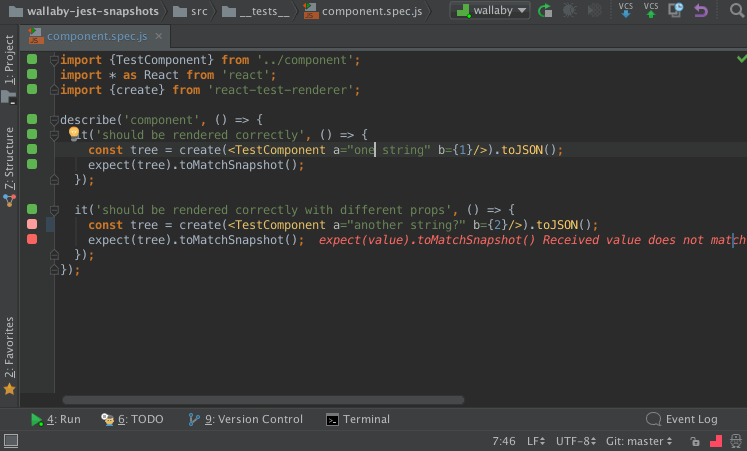
Task: Click the Run wallaby icon in toolbar
Action: [545, 10]
